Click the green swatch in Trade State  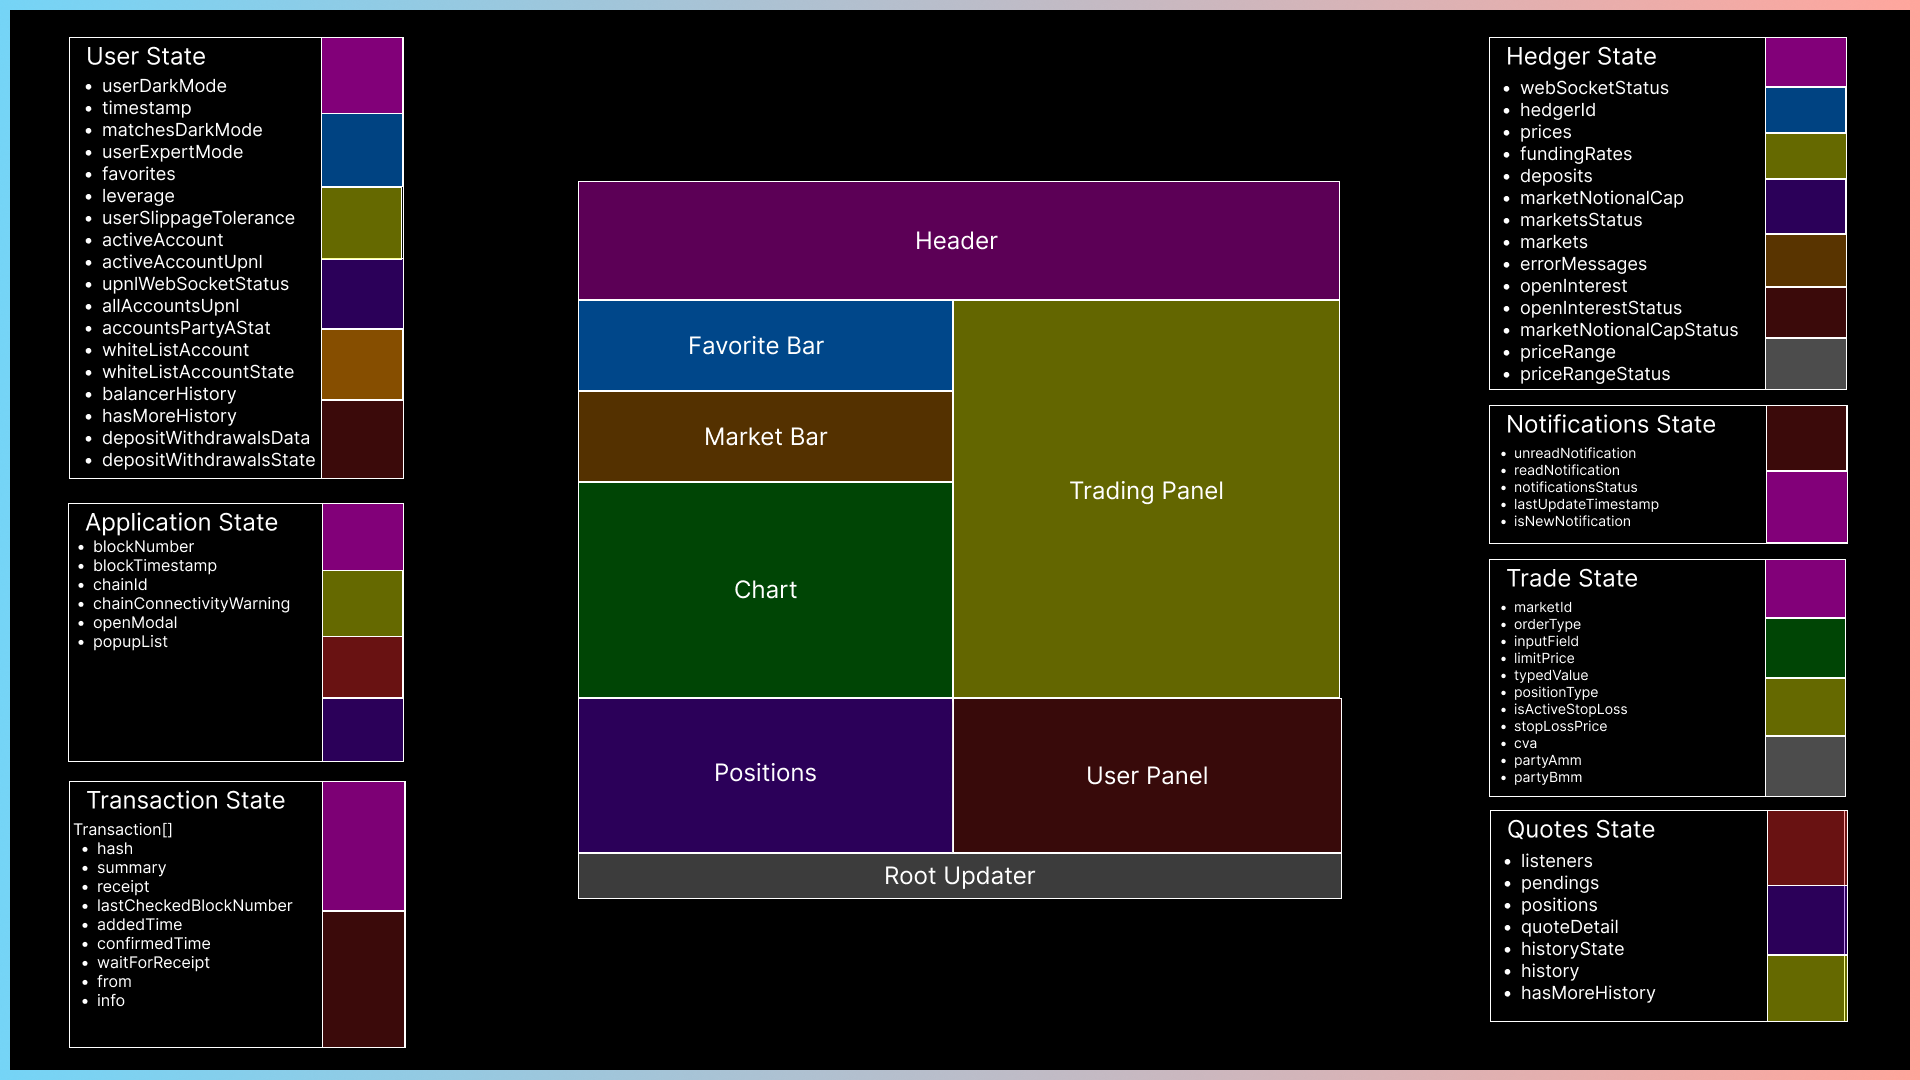click(1805, 648)
